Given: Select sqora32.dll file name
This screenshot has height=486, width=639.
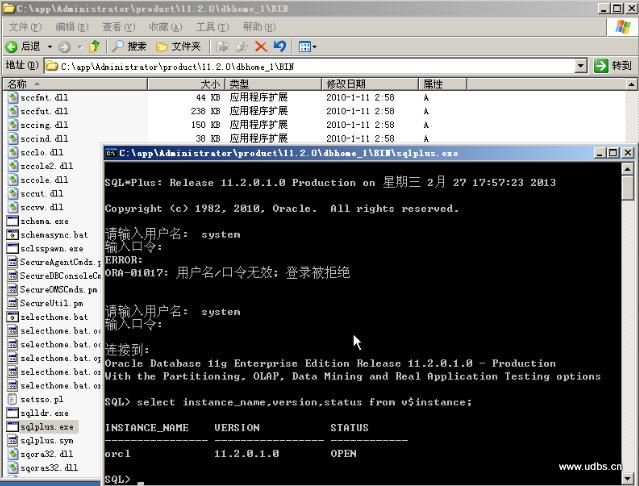Looking at the screenshot, I should (47, 454).
